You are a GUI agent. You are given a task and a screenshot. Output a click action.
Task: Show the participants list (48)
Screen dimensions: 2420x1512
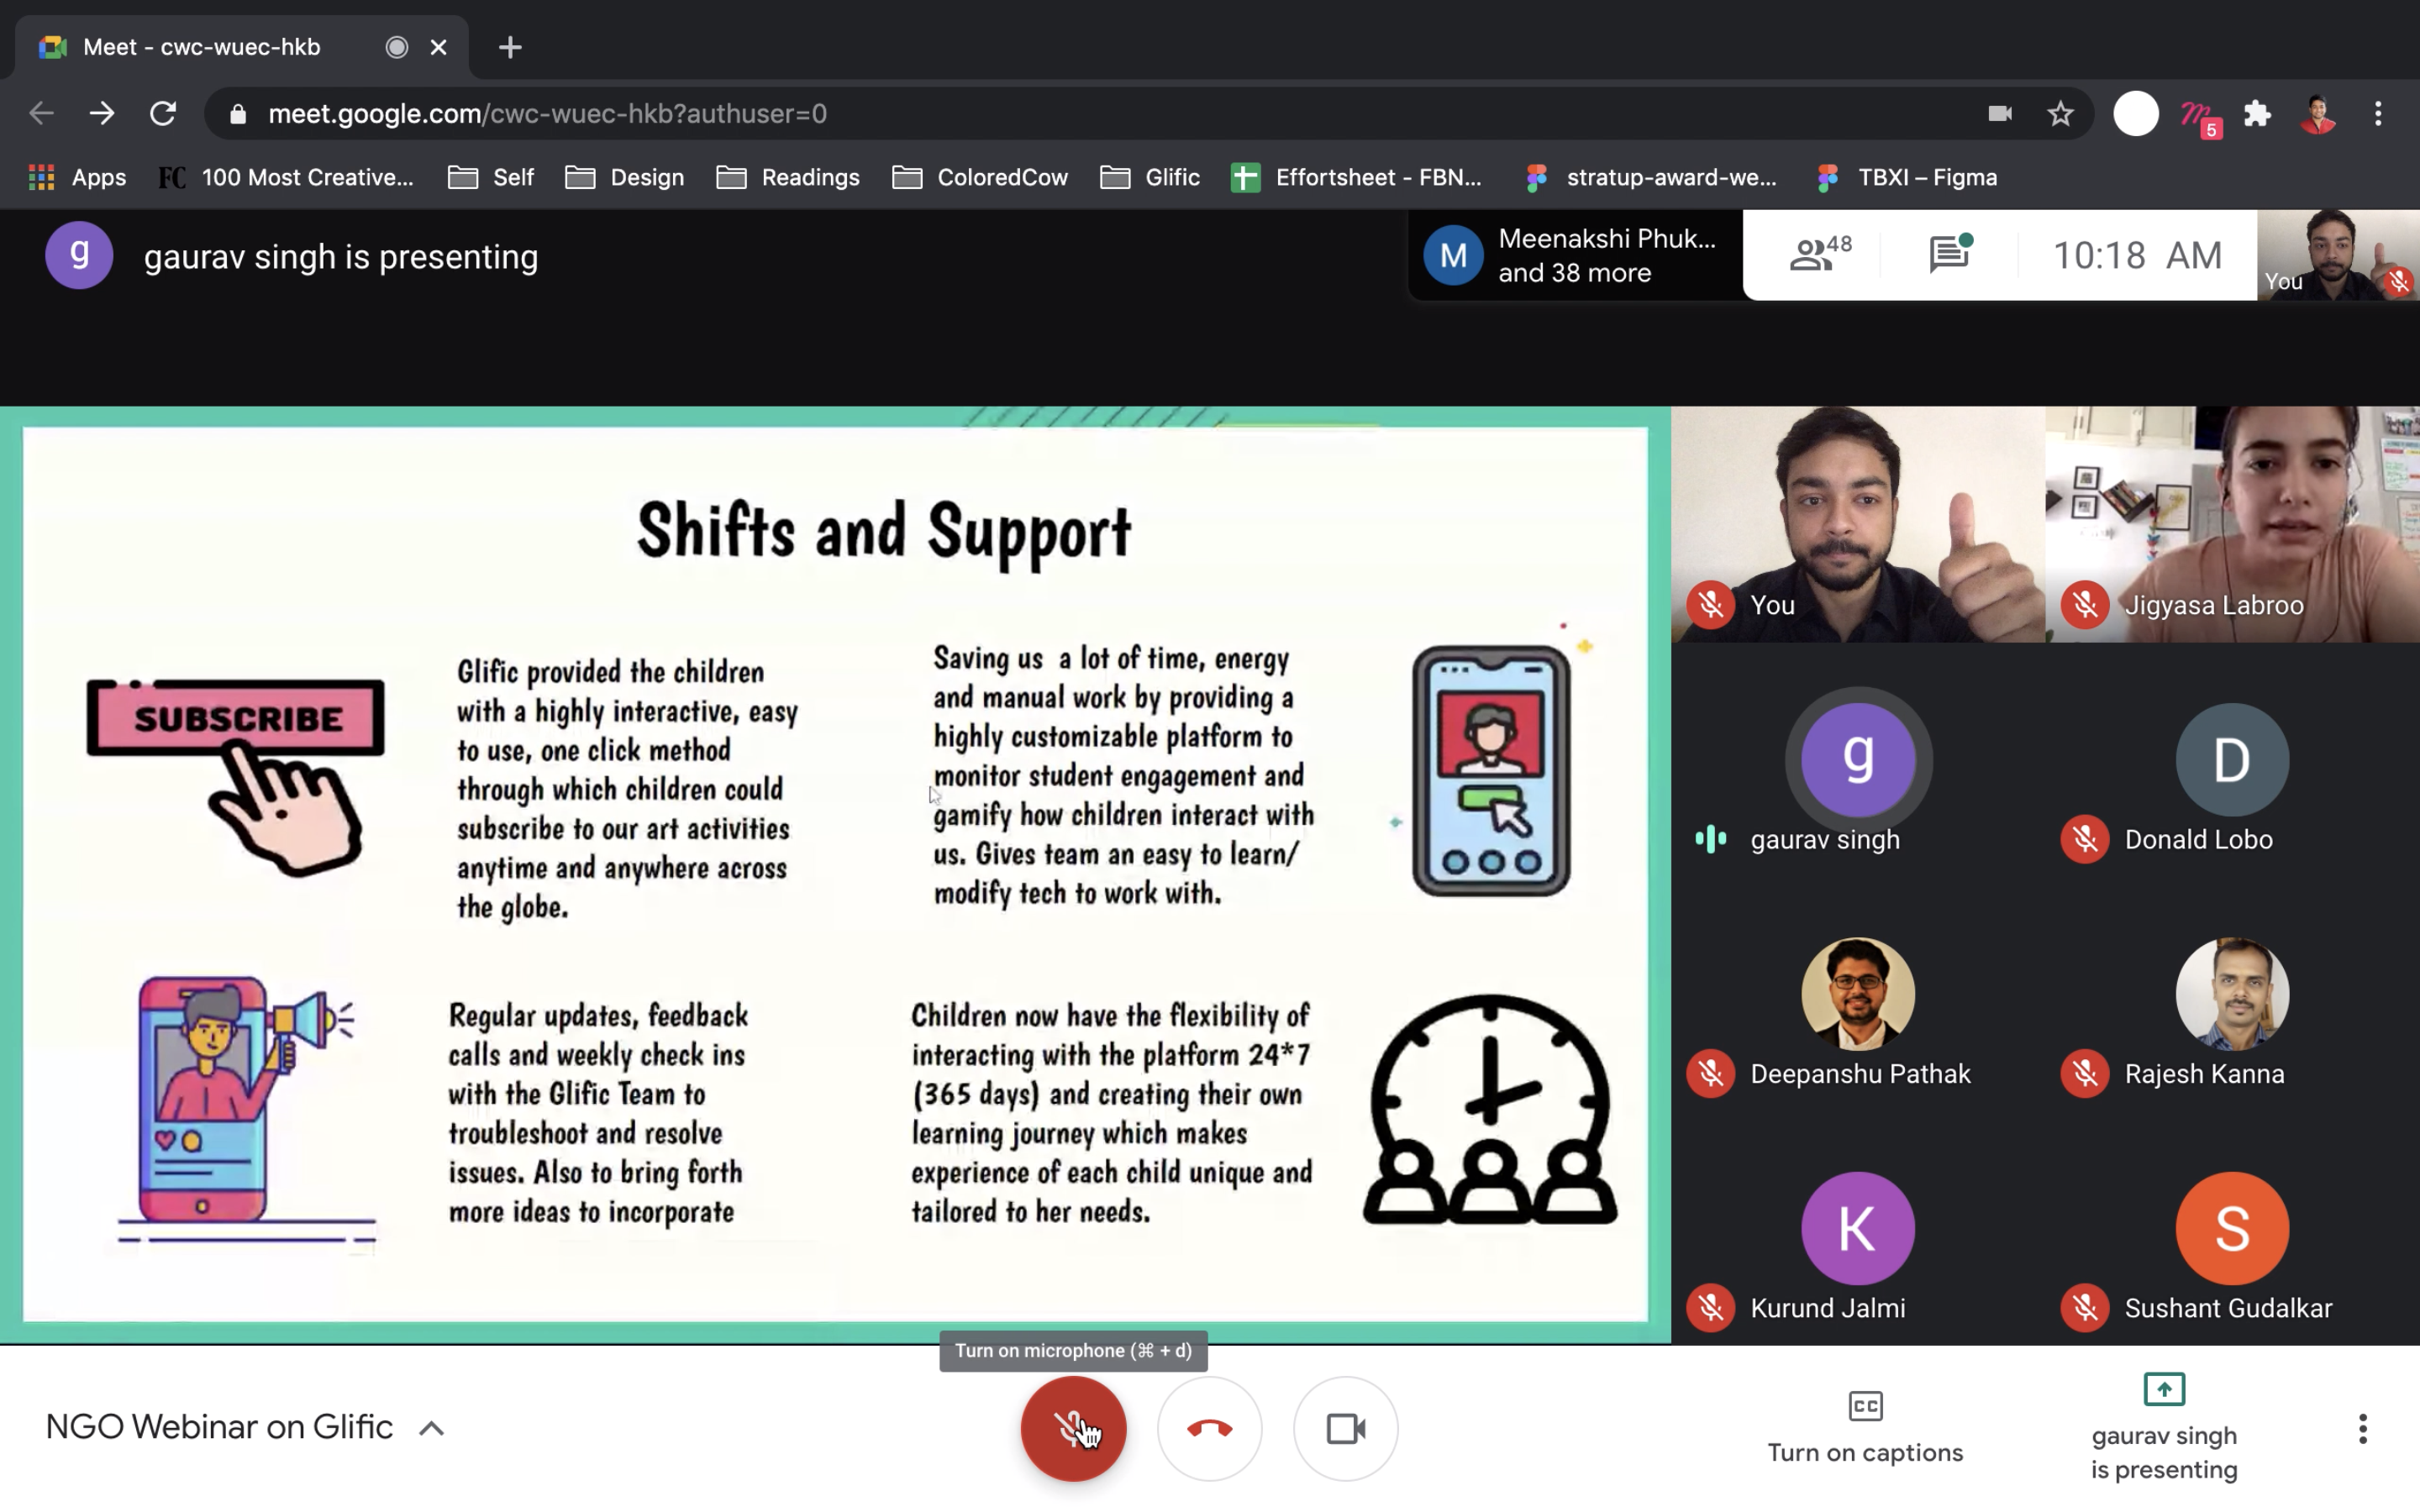coord(1819,254)
